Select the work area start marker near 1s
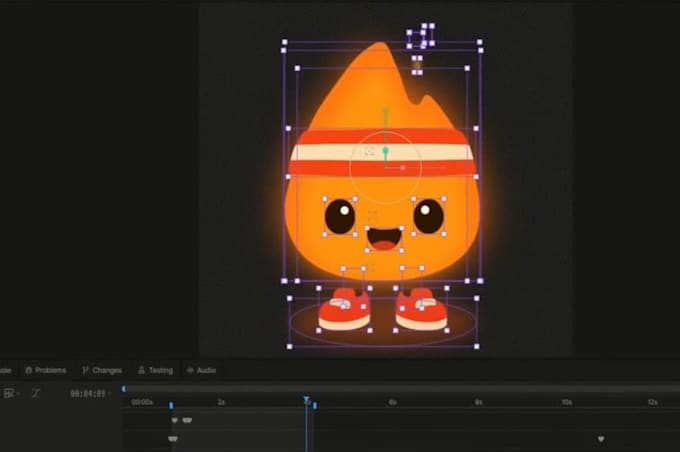The height and width of the screenshot is (452, 680). point(171,405)
